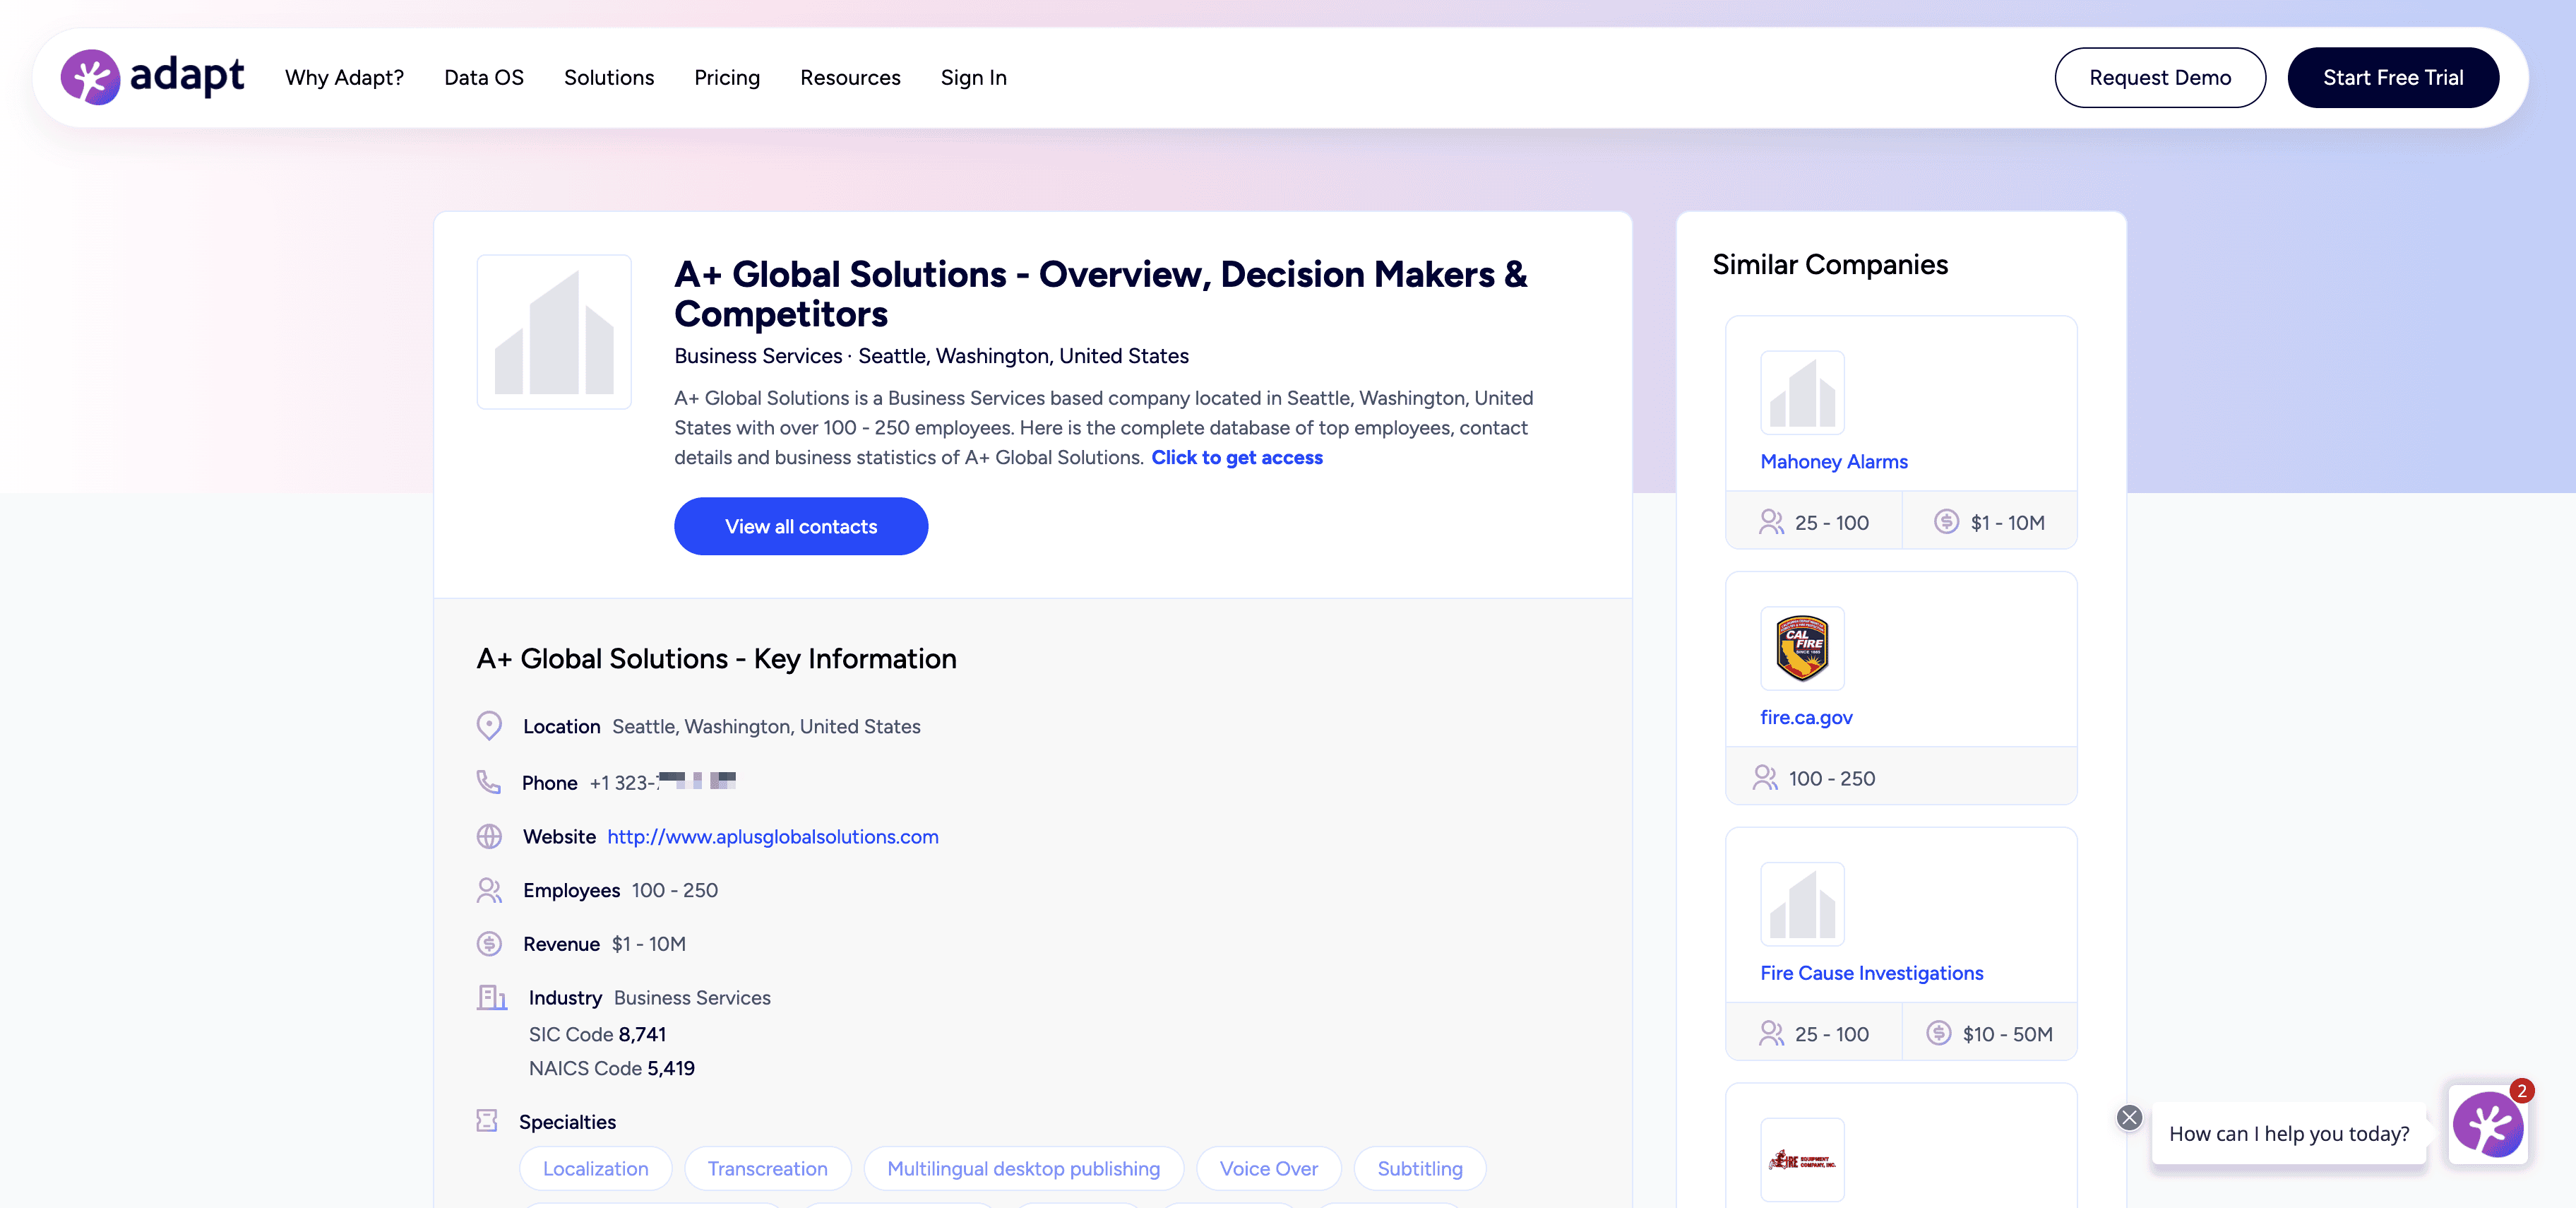Select the Localization specialty tag
The image size is (2576, 1208).
pyautogui.click(x=595, y=1168)
